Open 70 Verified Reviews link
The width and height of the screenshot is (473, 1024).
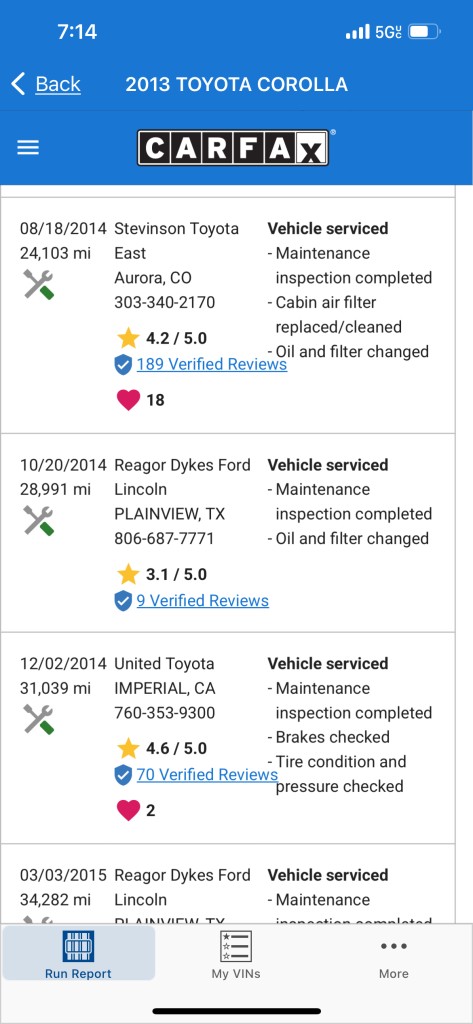207,775
